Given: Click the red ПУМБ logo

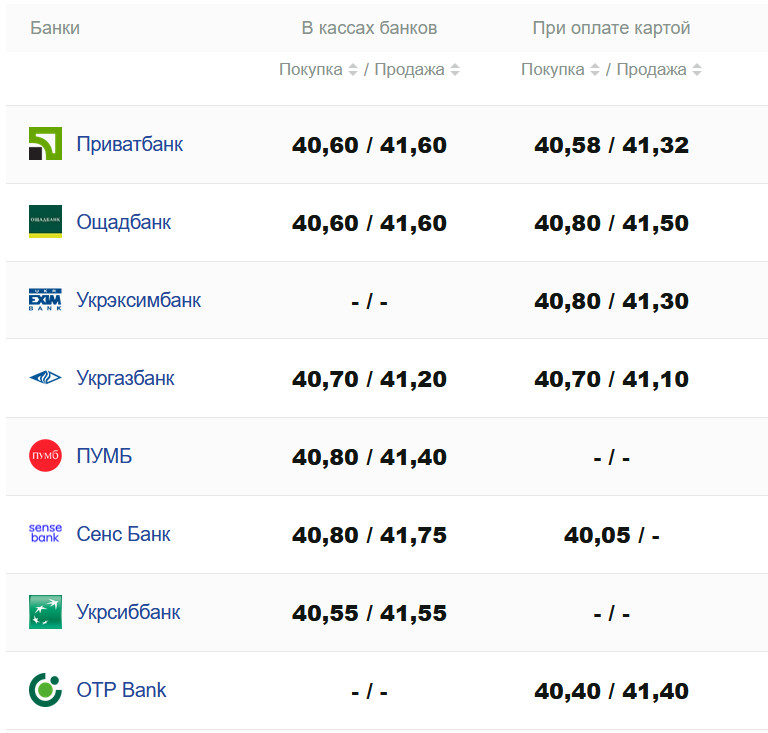Looking at the screenshot, I should coord(45,456).
